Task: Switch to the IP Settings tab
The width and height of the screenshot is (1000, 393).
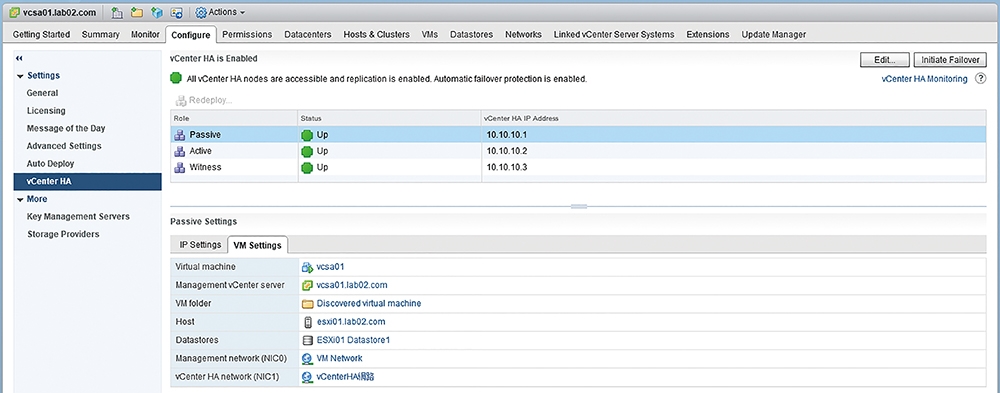Action: pyautogui.click(x=200, y=245)
